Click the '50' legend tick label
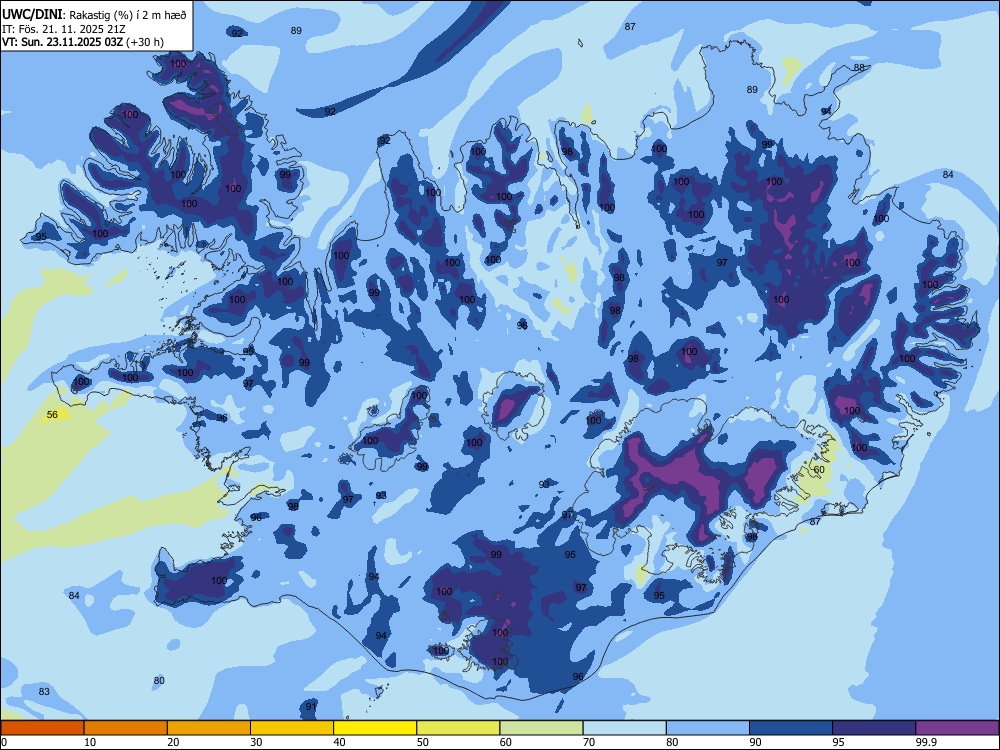Image resolution: width=1000 pixels, height=750 pixels. point(423,742)
